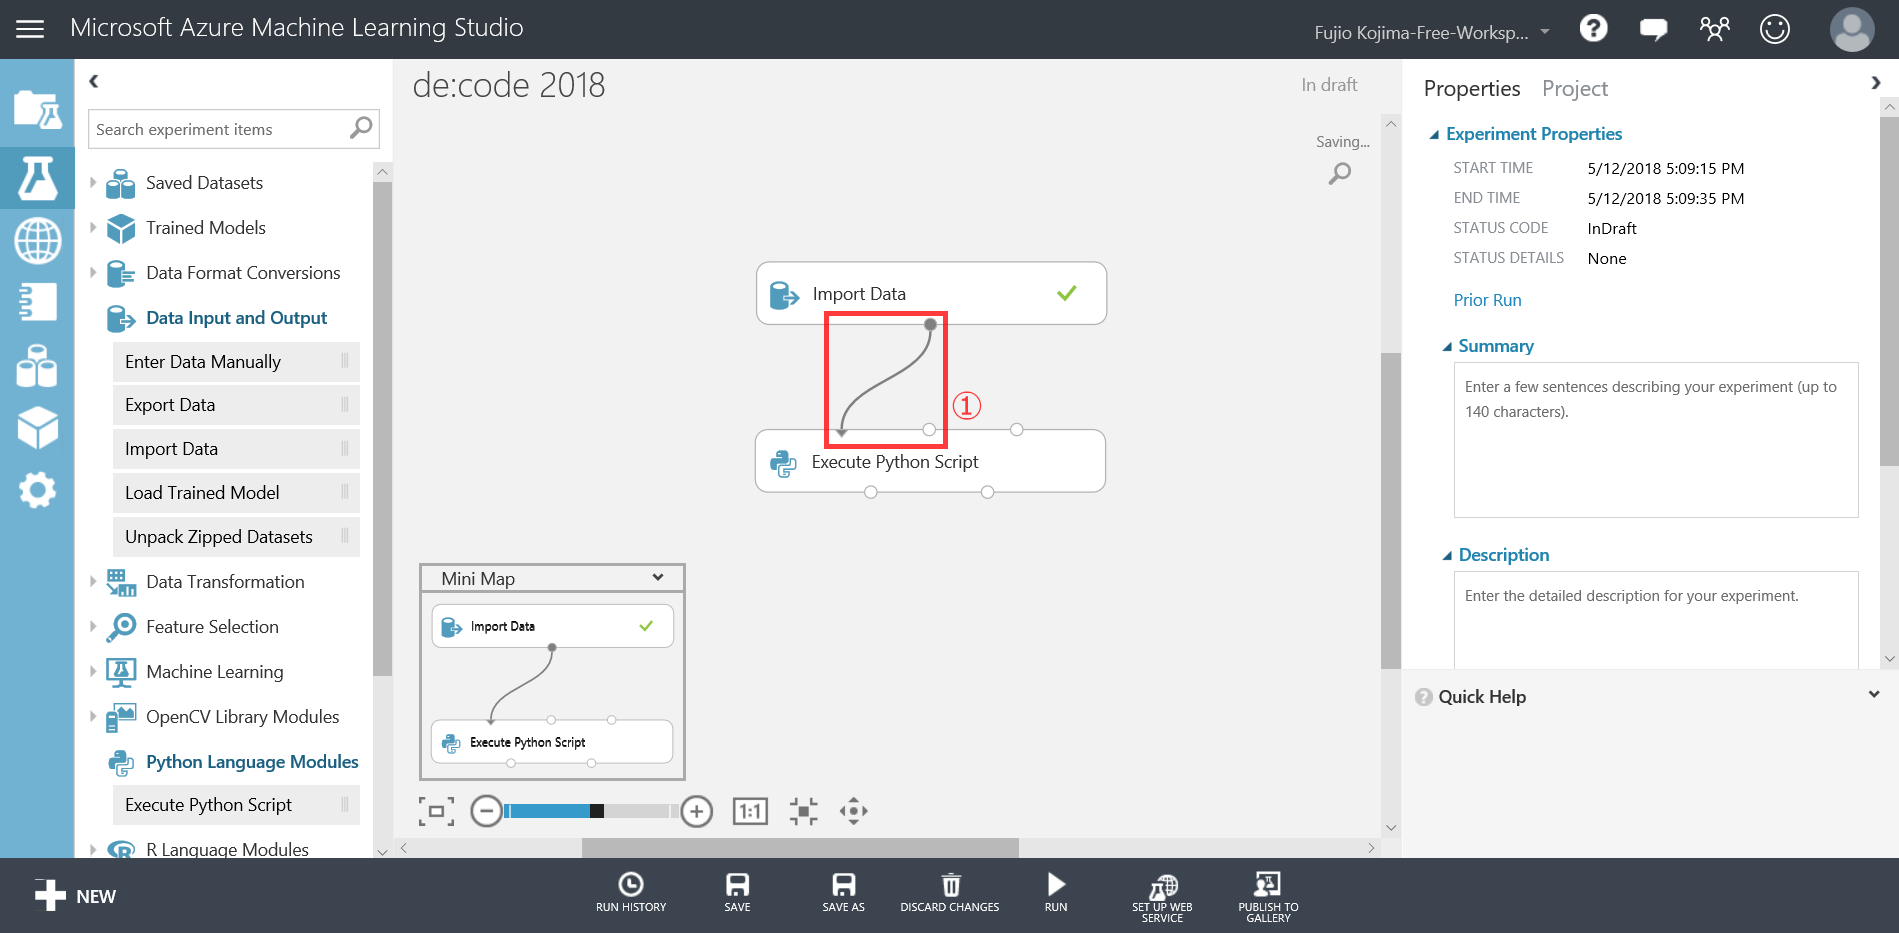Click the Description text box
The height and width of the screenshot is (933, 1899).
[1655, 619]
